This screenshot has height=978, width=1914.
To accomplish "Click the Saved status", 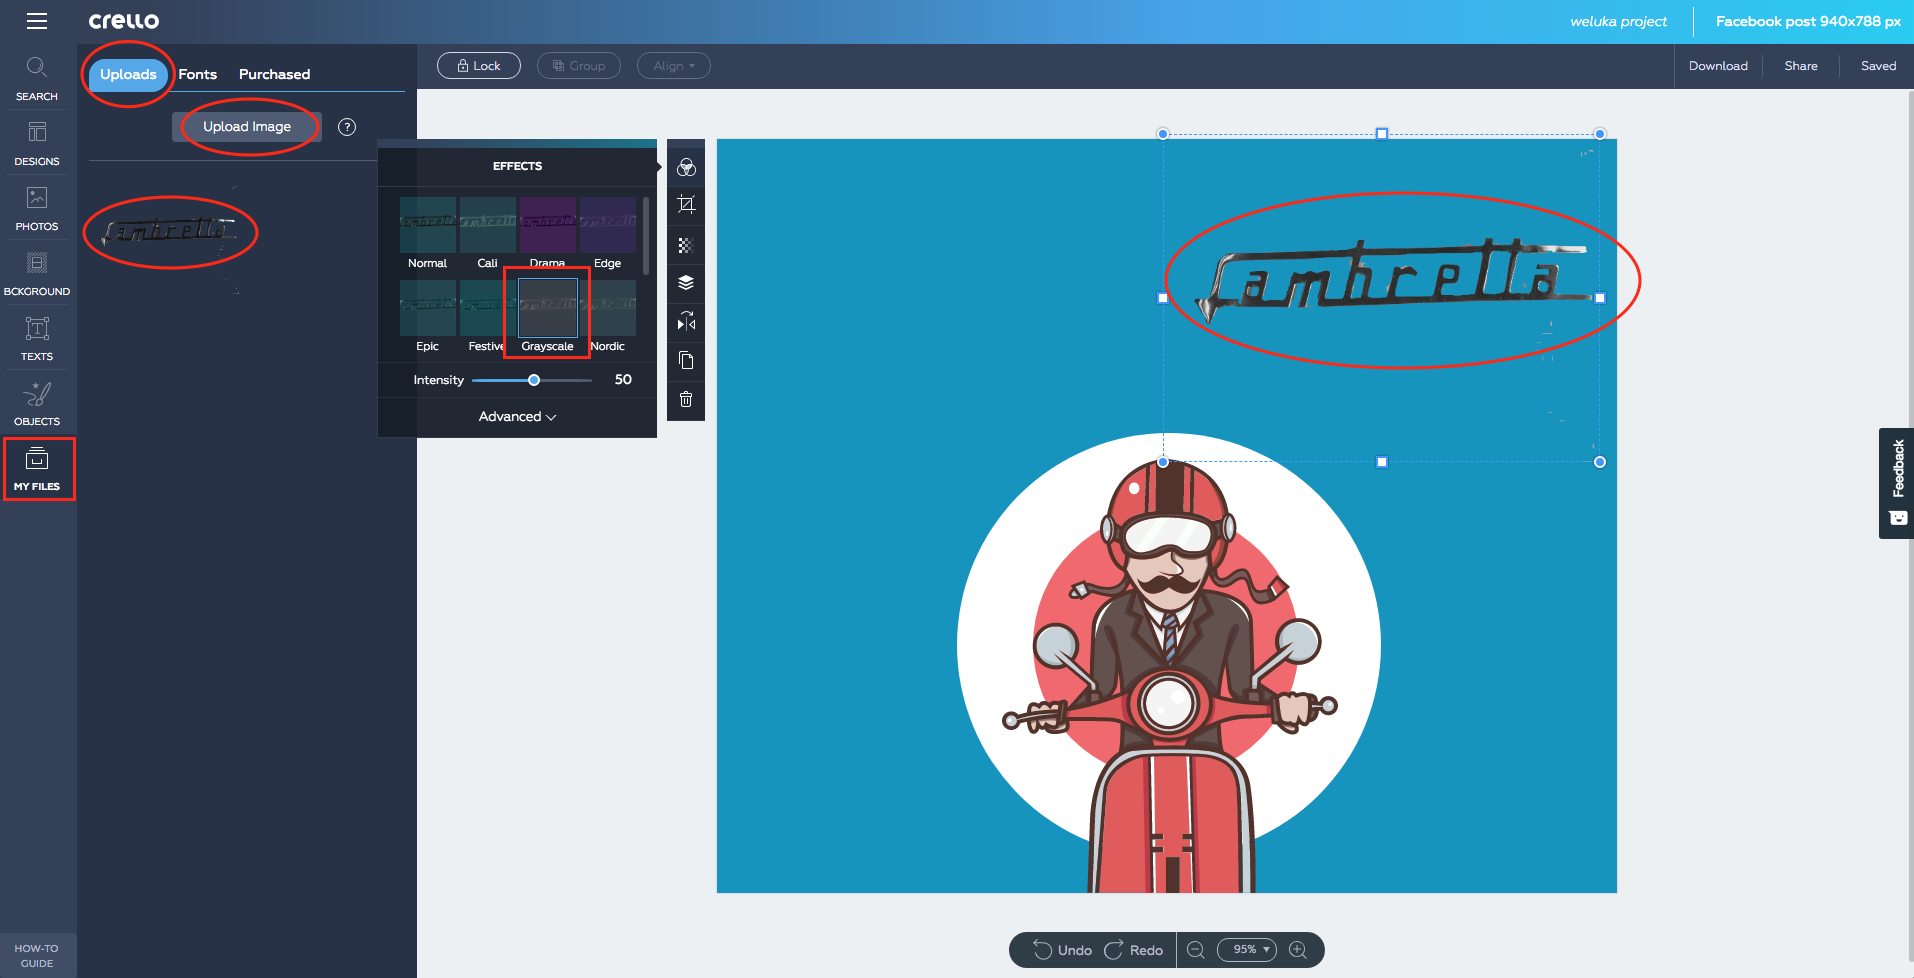I will (x=1878, y=66).
